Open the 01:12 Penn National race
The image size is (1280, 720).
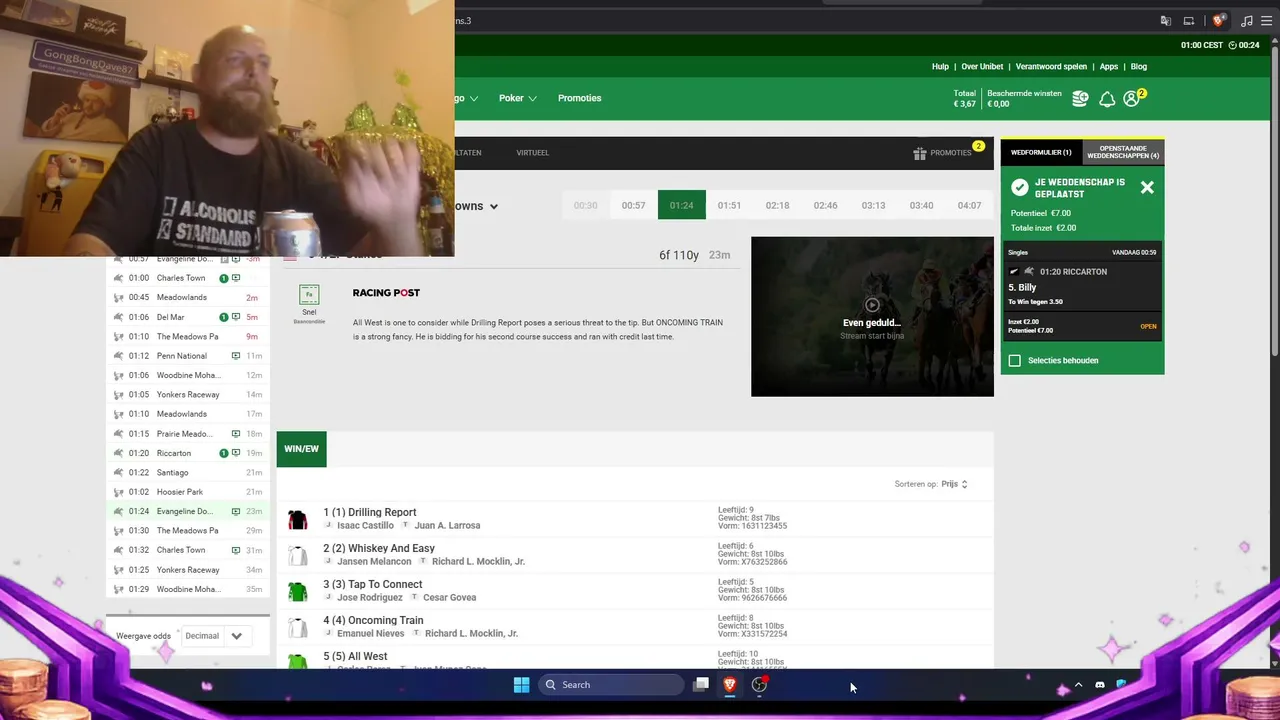pos(187,356)
